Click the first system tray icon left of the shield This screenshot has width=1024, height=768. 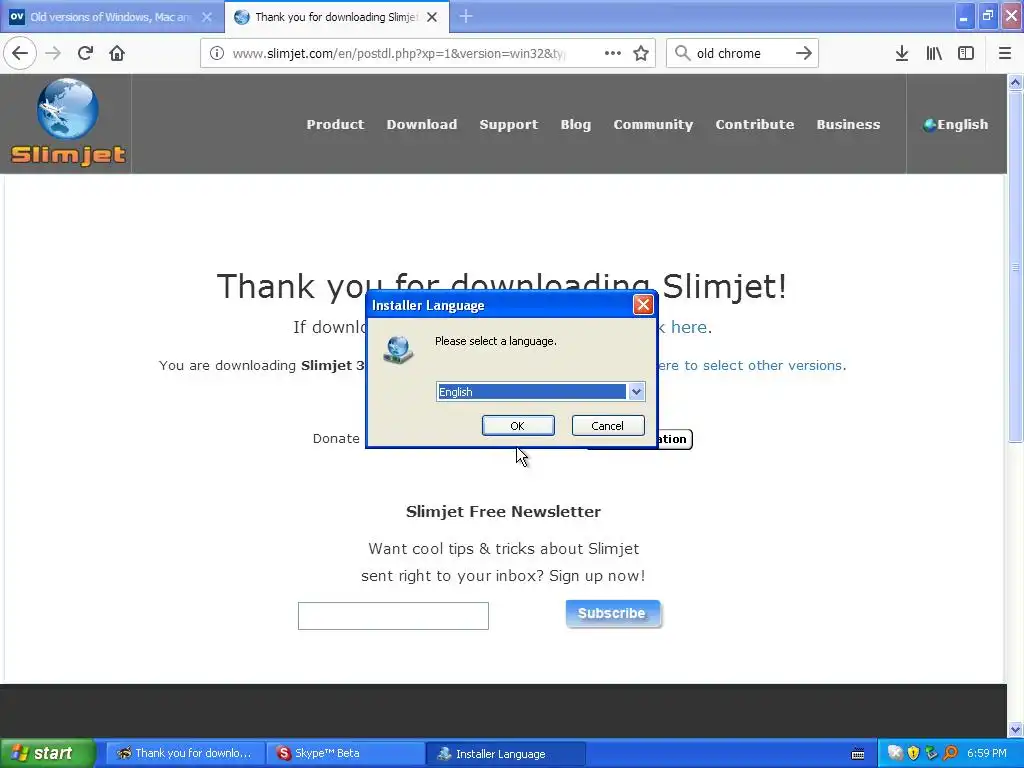point(895,753)
